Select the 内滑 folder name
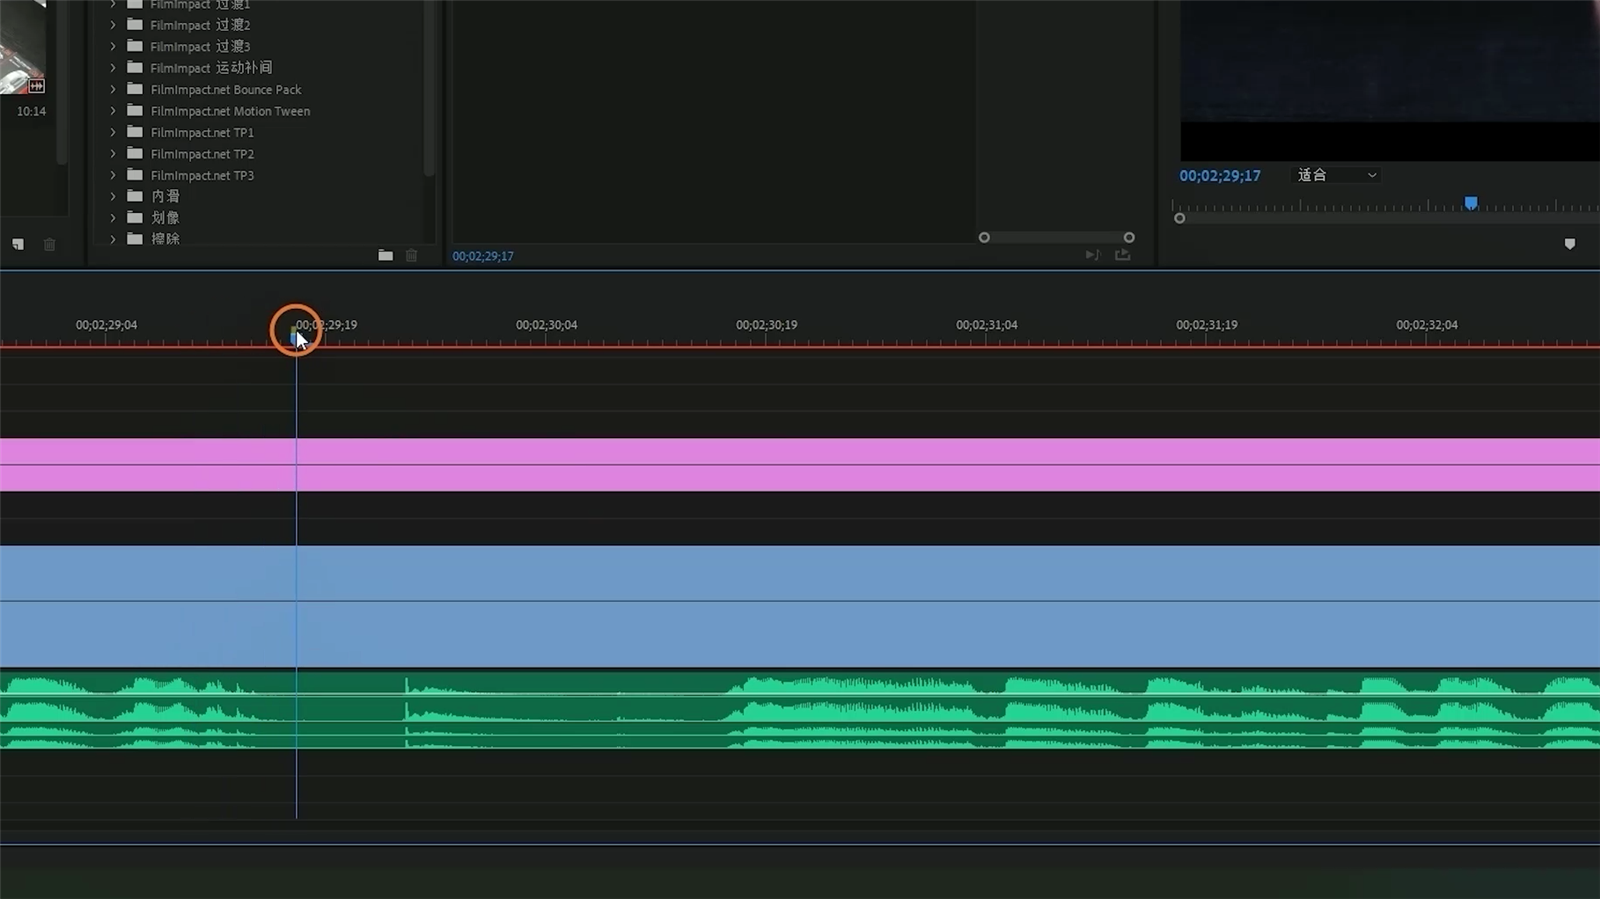Screen dimensions: 1600x899 (x=165, y=196)
